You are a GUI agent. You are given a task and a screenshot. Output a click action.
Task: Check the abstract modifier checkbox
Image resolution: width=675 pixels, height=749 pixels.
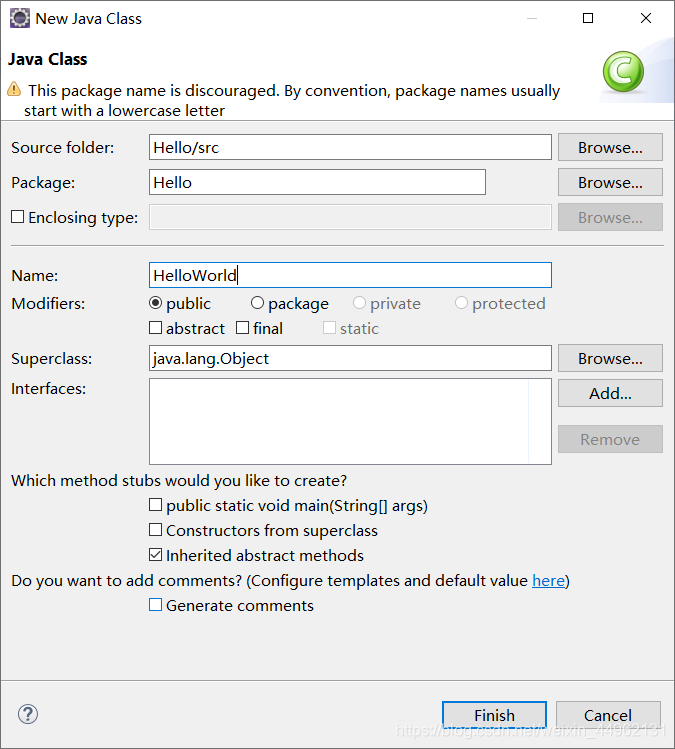(155, 328)
